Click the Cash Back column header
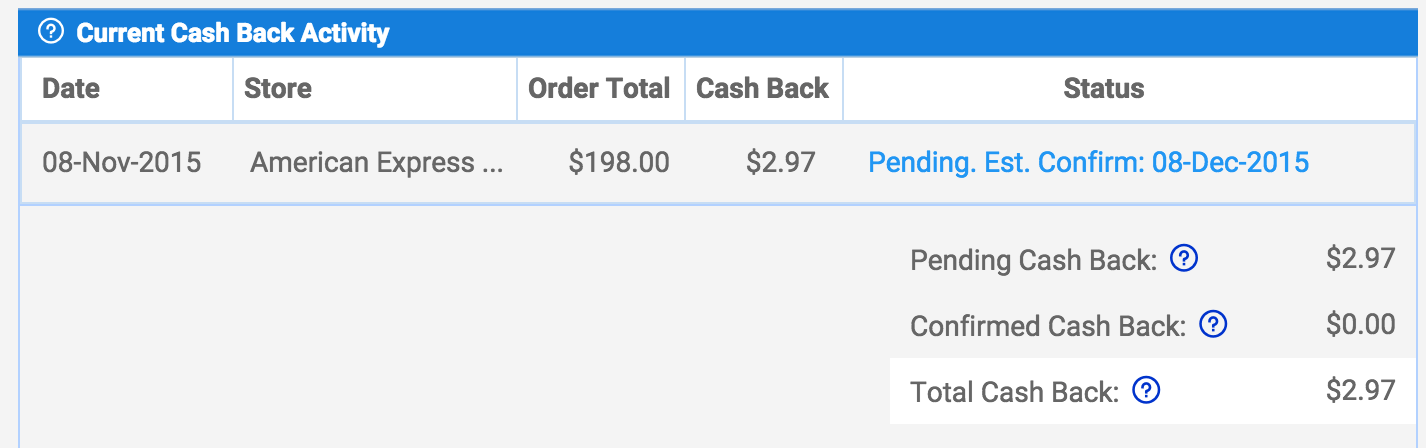The width and height of the screenshot is (1426, 448). [x=762, y=88]
